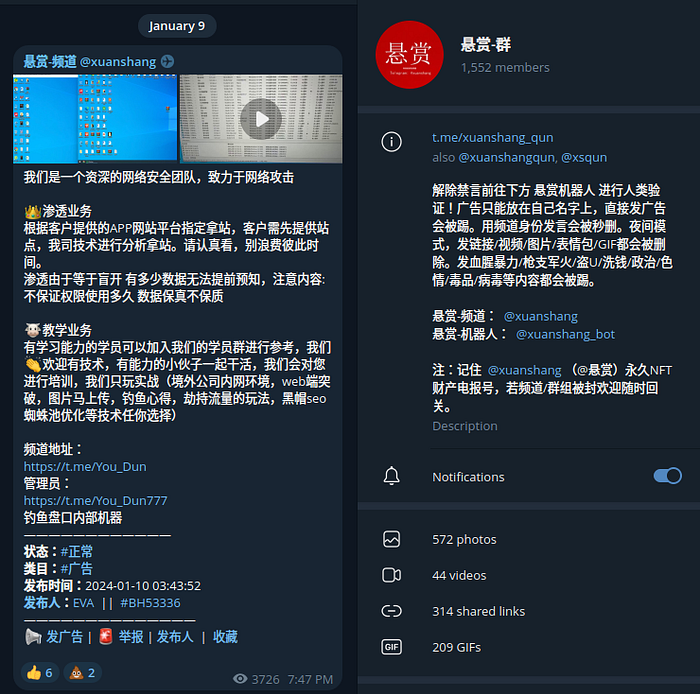Click the 钓鱼盘口内部机器 text line
This screenshot has width=700, height=694.
73,518
